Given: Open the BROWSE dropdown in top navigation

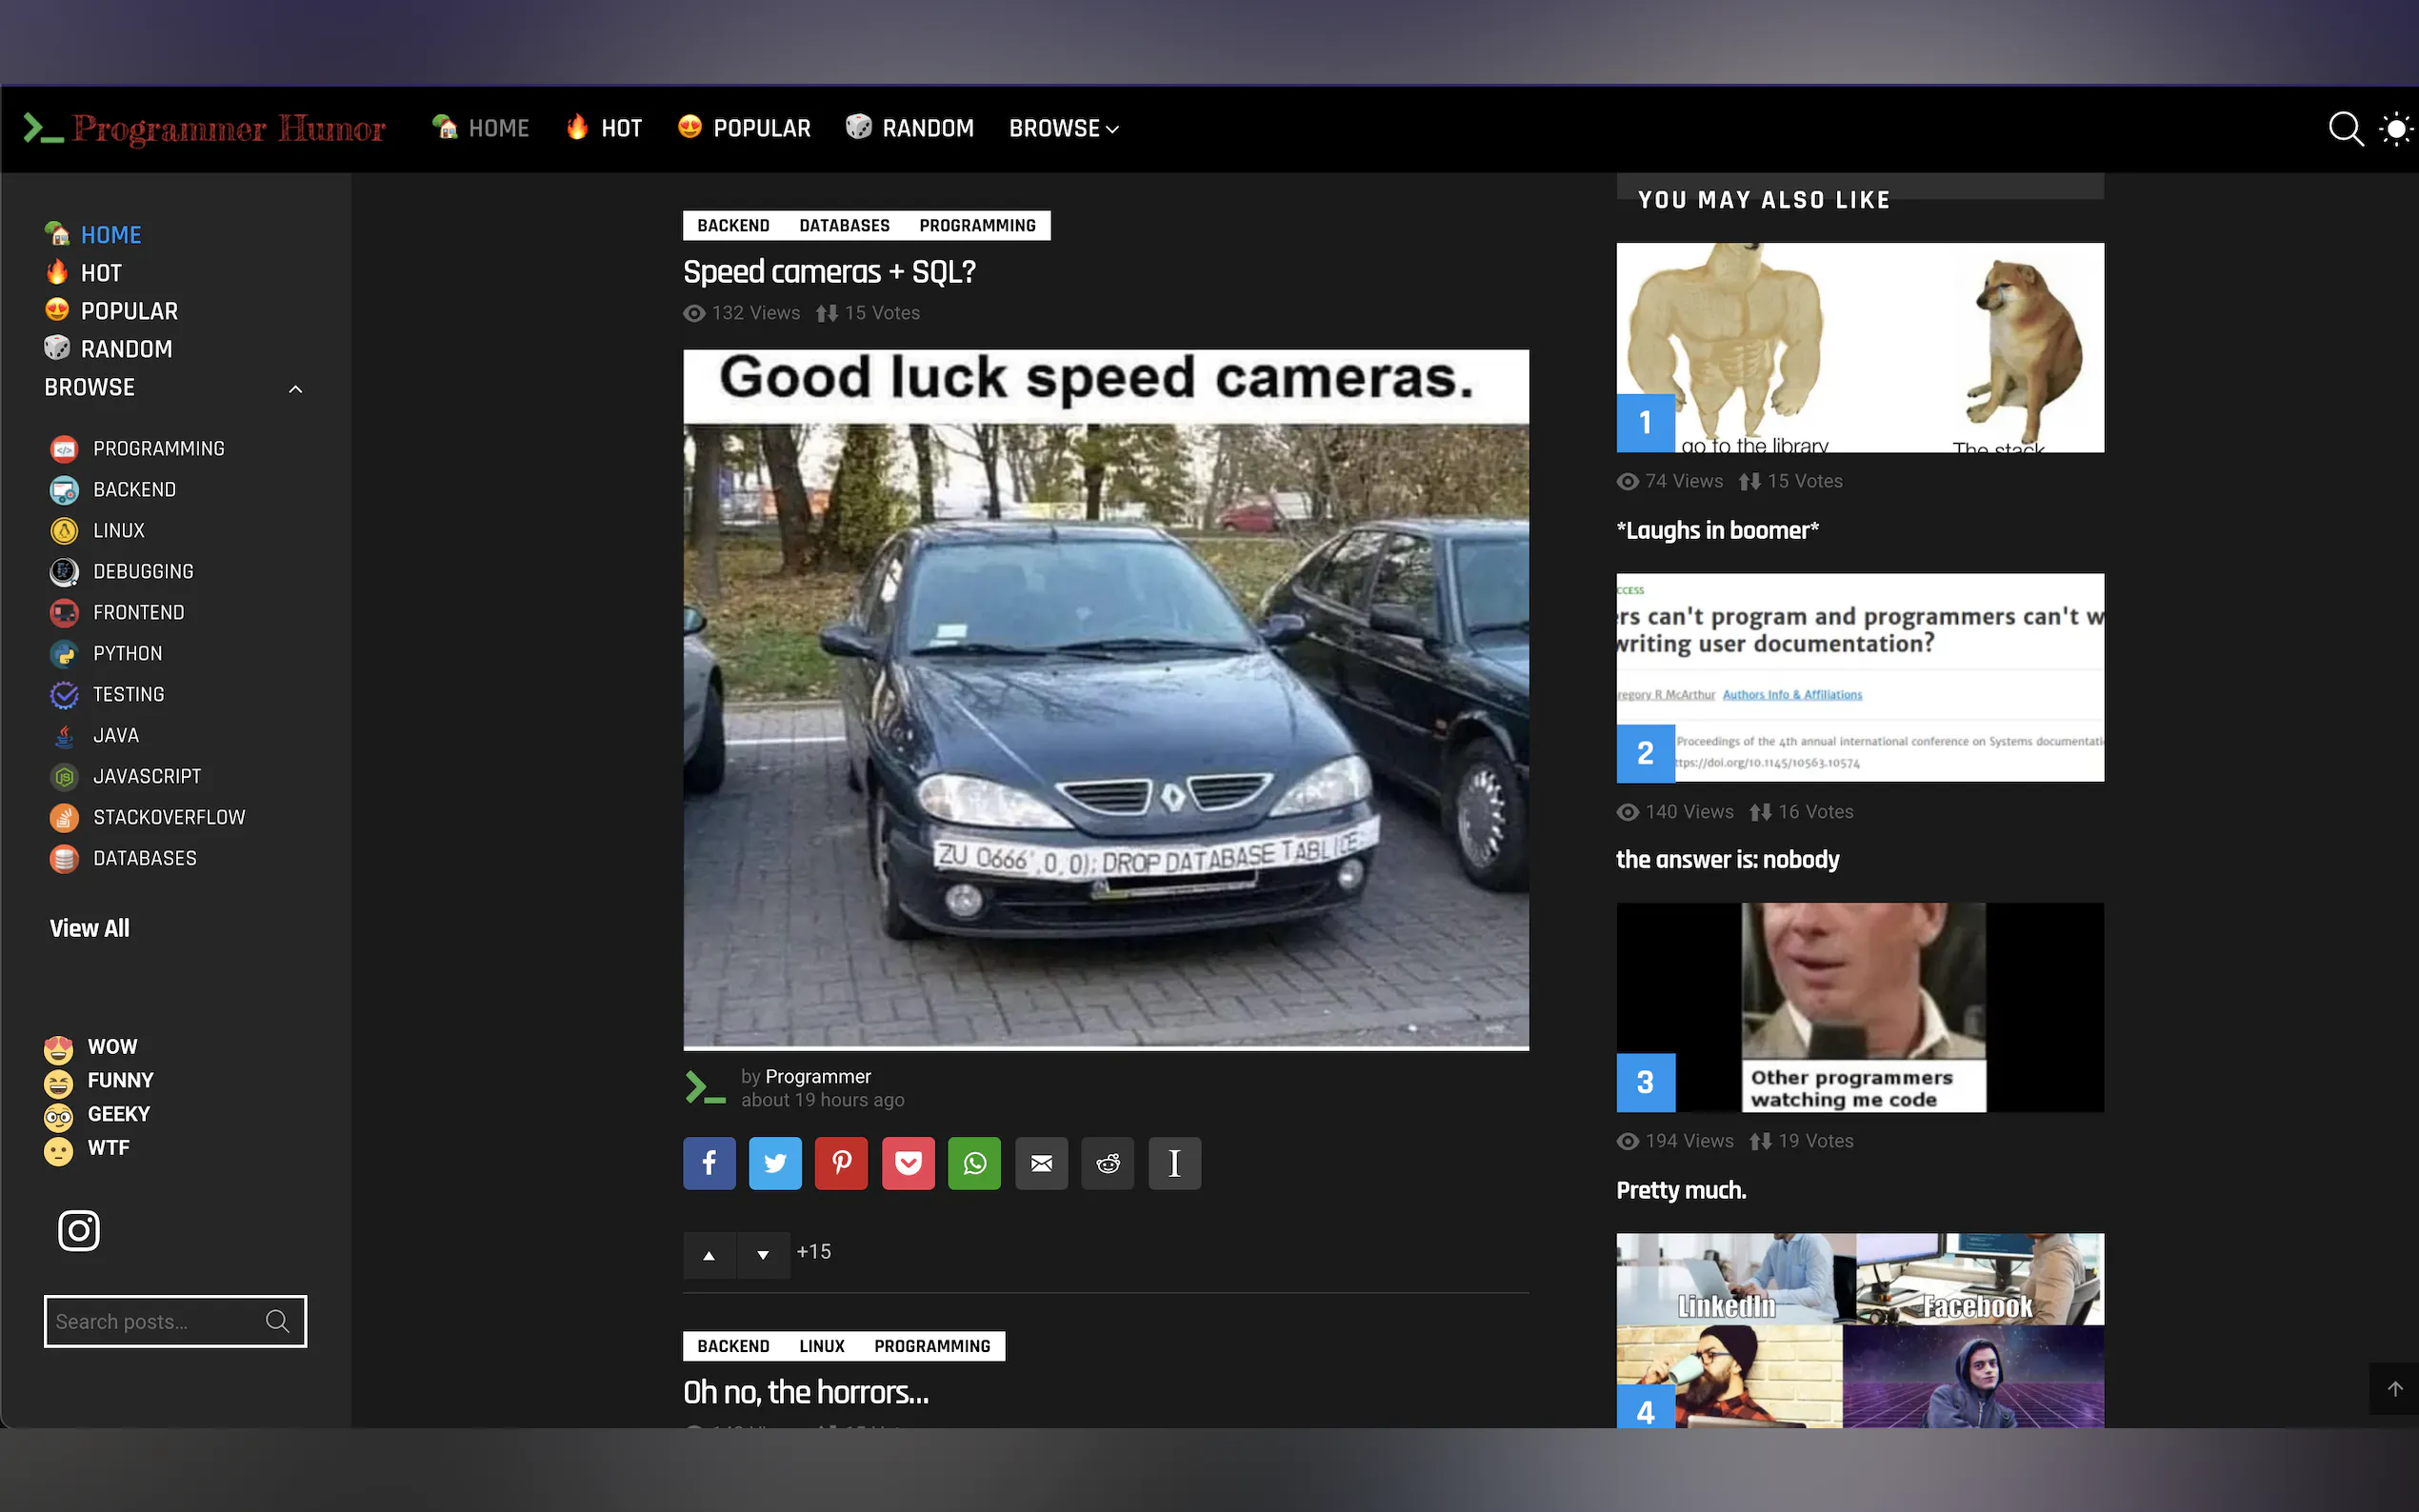Looking at the screenshot, I should pos(1063,129).
